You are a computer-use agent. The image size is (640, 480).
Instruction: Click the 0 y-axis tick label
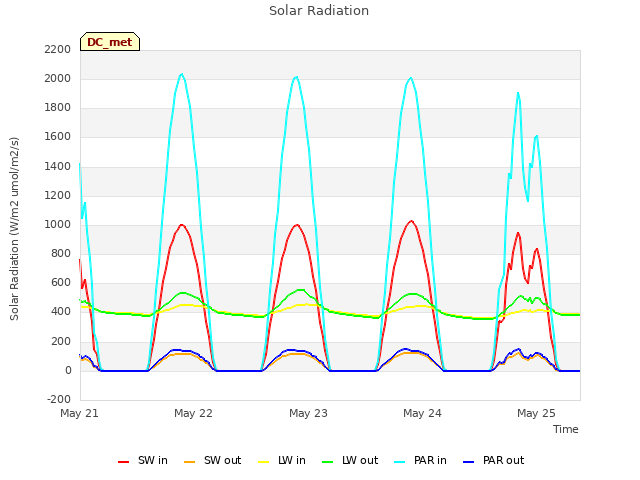(68, 371)
